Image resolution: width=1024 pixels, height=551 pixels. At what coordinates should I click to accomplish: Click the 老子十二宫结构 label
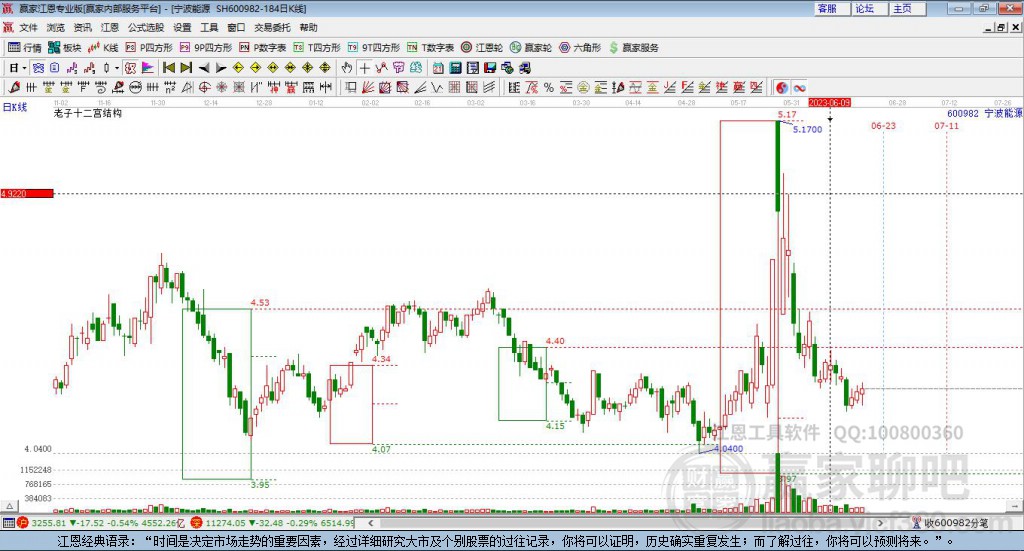coord(88,113)
